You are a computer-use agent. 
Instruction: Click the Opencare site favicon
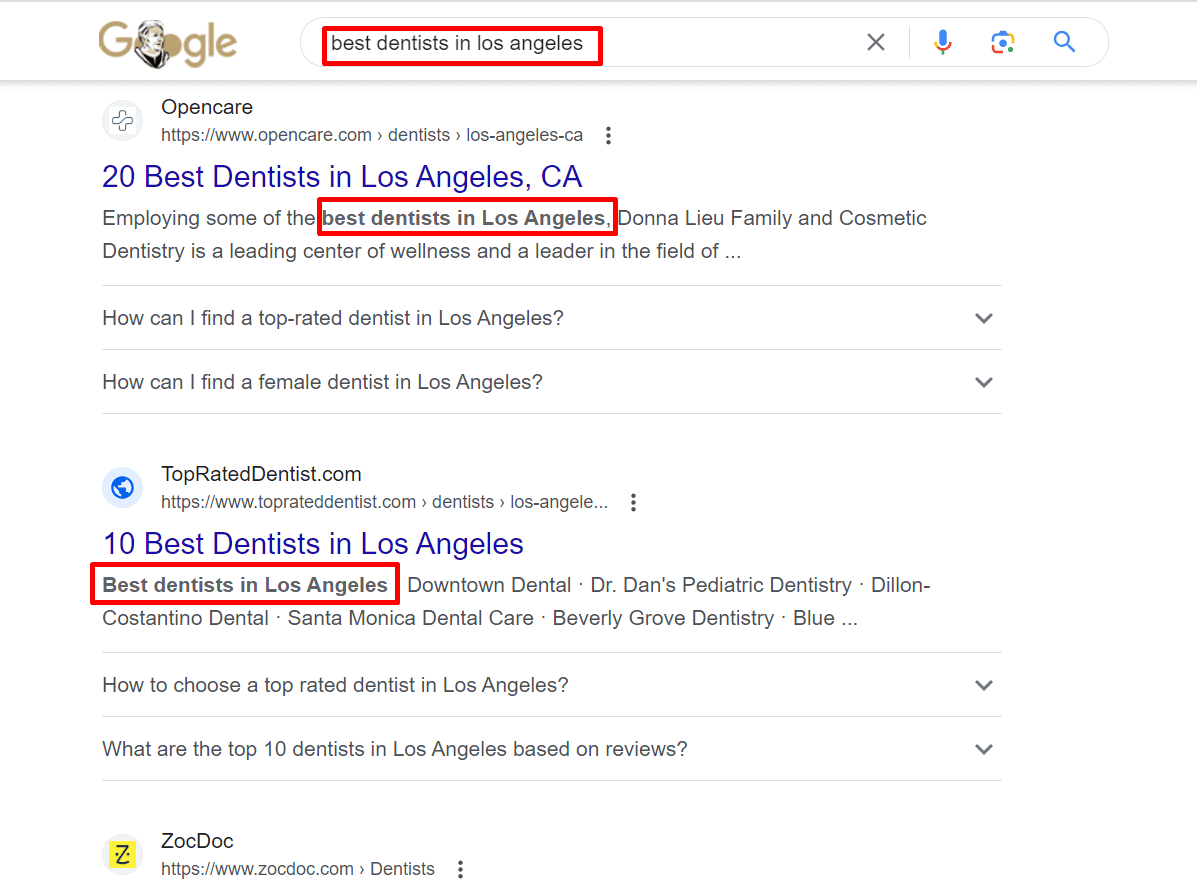[122, 121]
